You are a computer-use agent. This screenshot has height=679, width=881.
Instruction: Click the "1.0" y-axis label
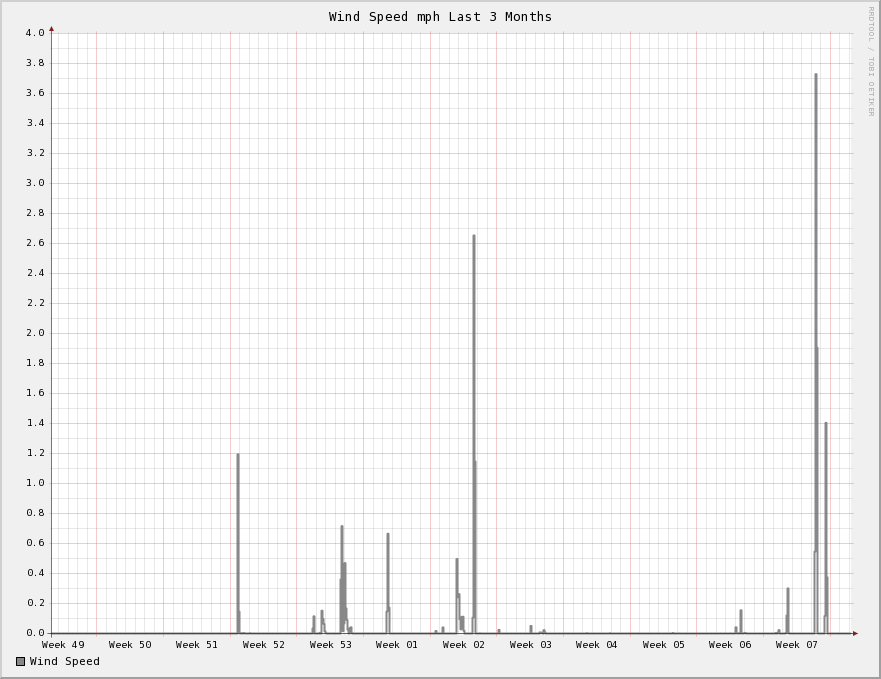coord(35,483)
